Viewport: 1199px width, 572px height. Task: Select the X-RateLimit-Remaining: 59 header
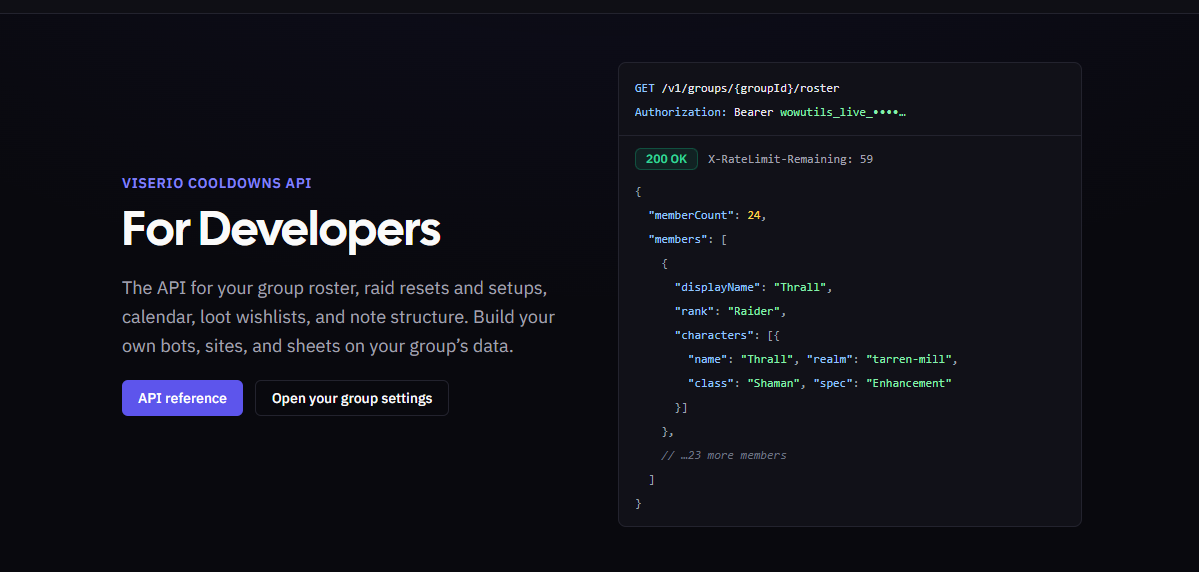click(x=791, y=159)
